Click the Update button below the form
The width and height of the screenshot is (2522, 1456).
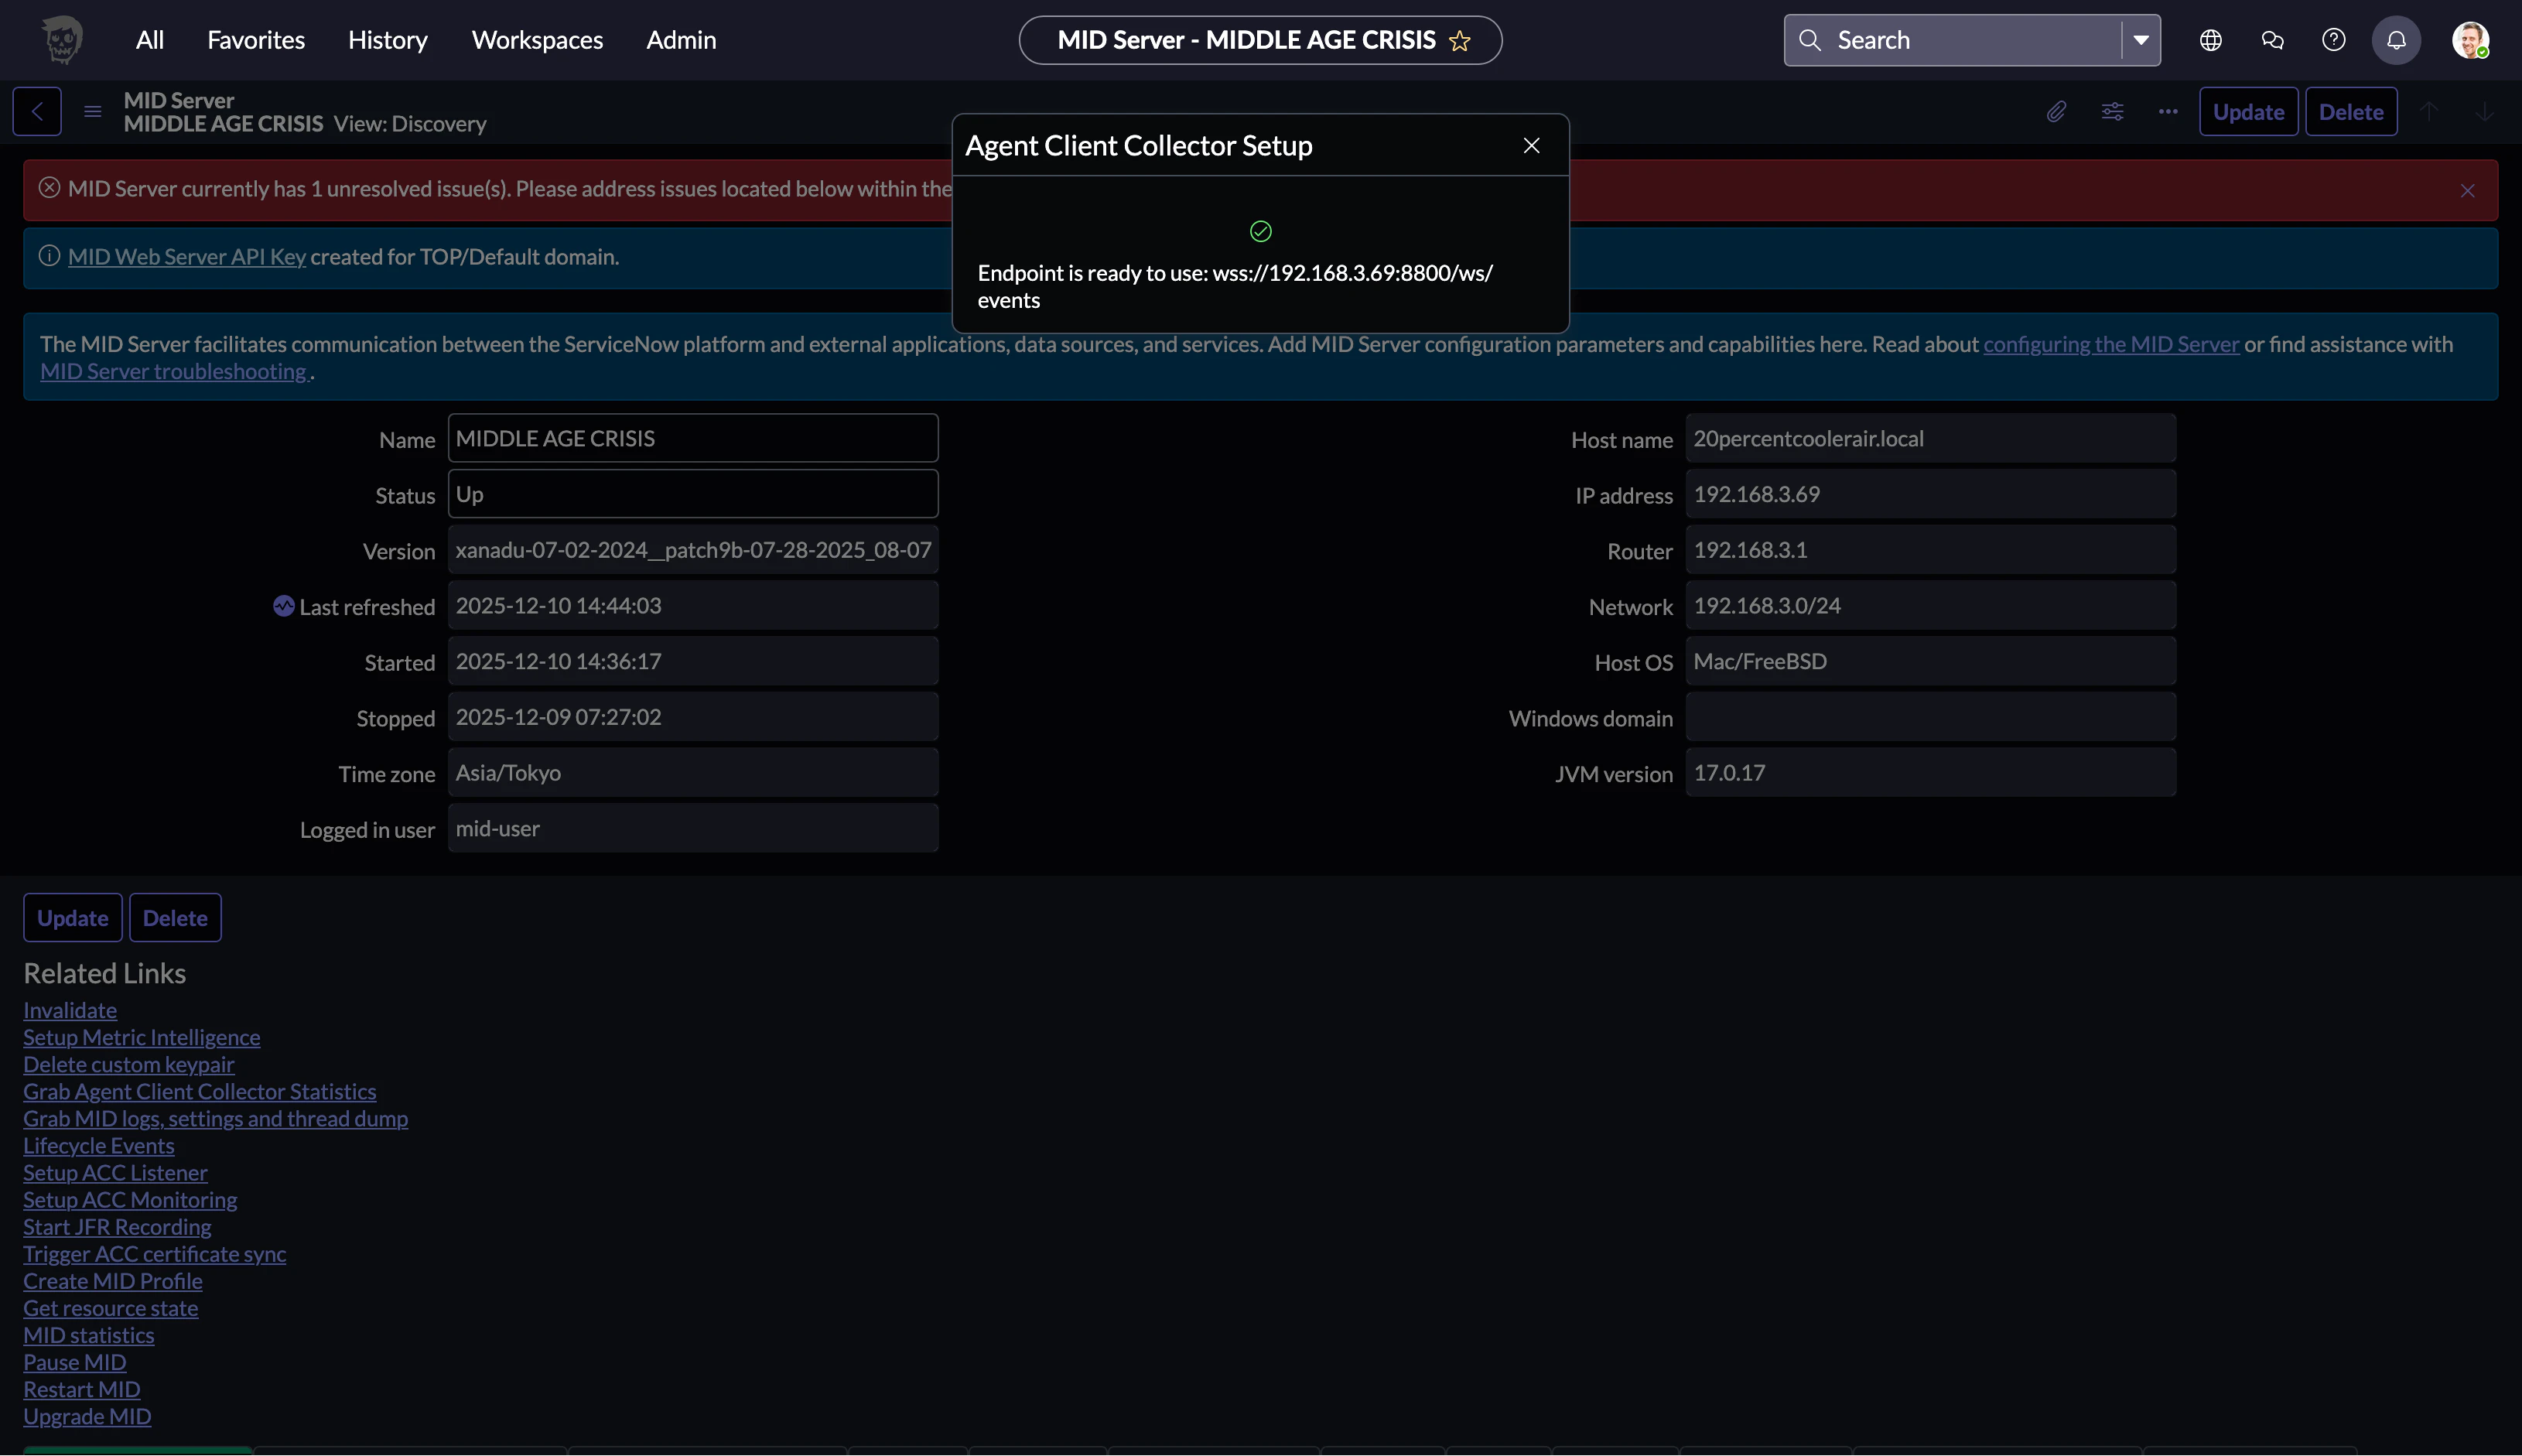(x=73, y=917)
